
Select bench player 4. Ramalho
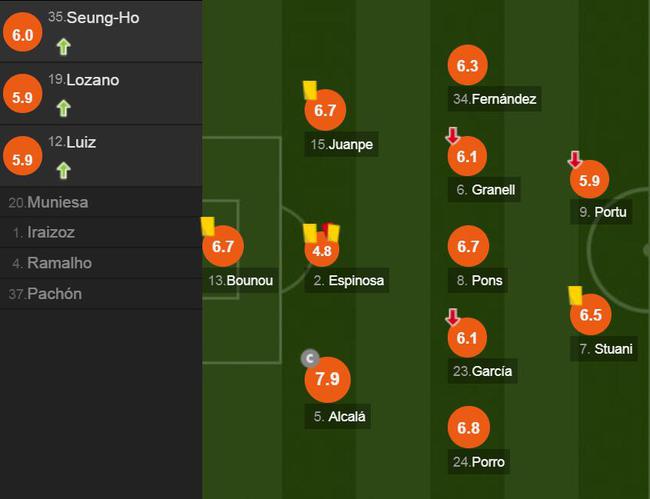101,263
